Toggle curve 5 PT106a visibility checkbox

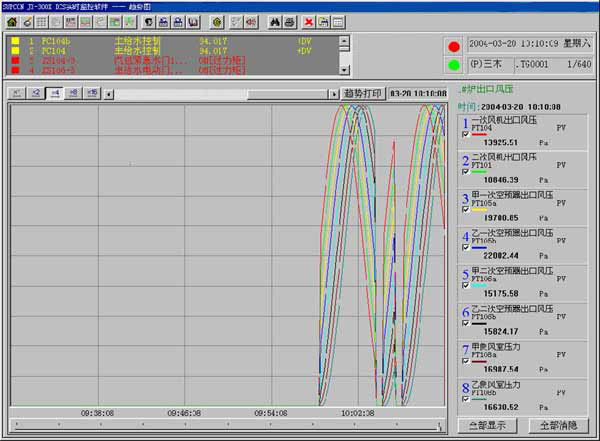[466, 285]
